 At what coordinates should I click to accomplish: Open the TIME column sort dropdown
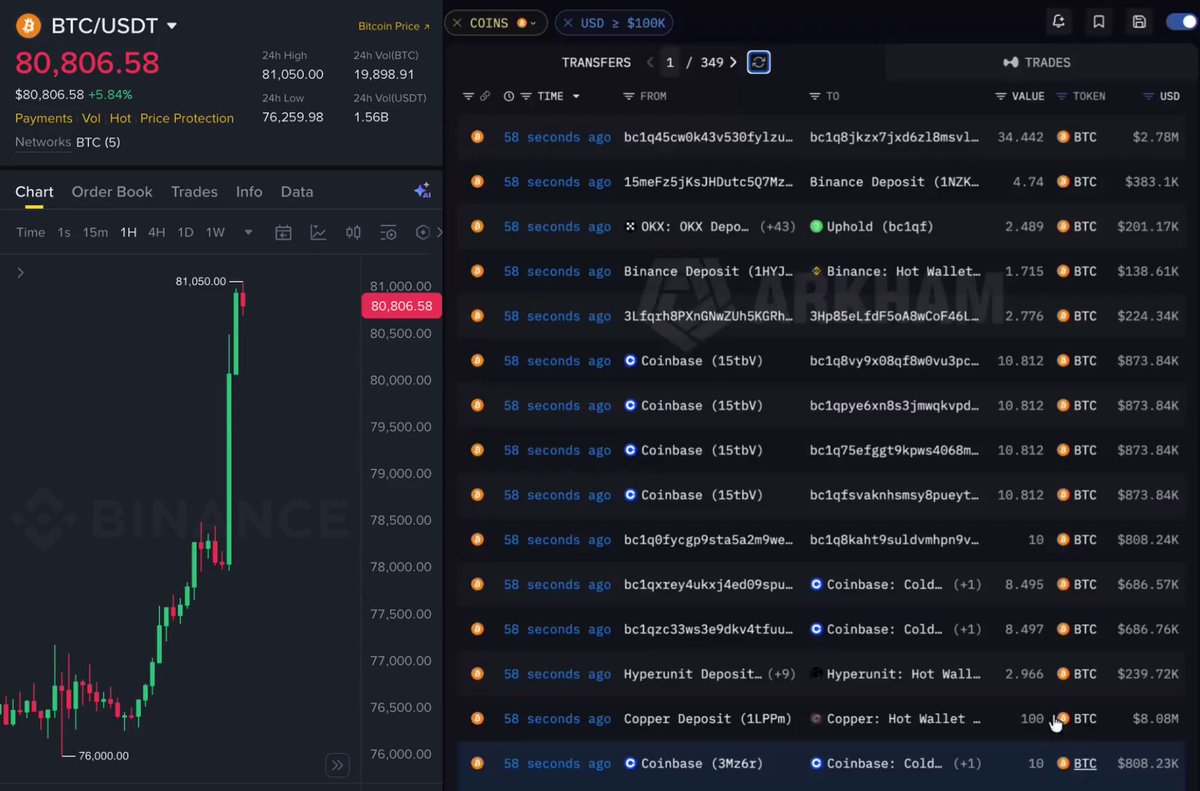tap(575, 96)
